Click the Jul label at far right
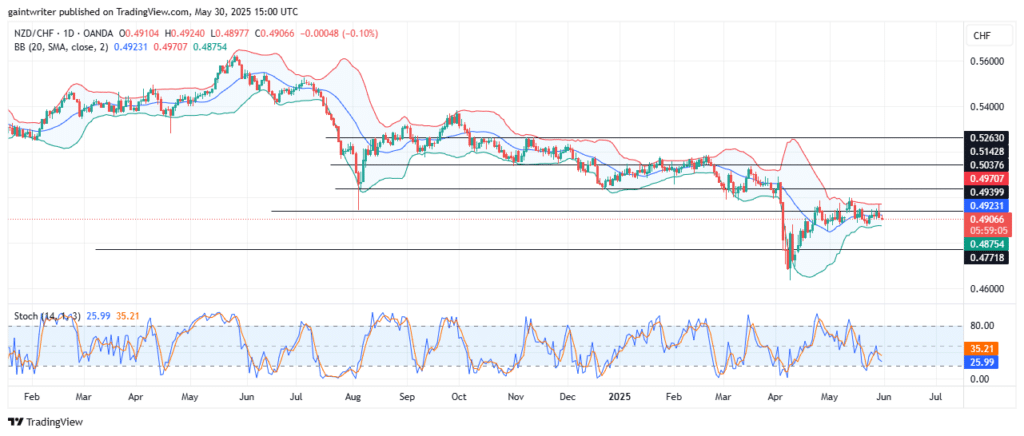The width and height of the screenshot is (1024, 436). [935, 396]
